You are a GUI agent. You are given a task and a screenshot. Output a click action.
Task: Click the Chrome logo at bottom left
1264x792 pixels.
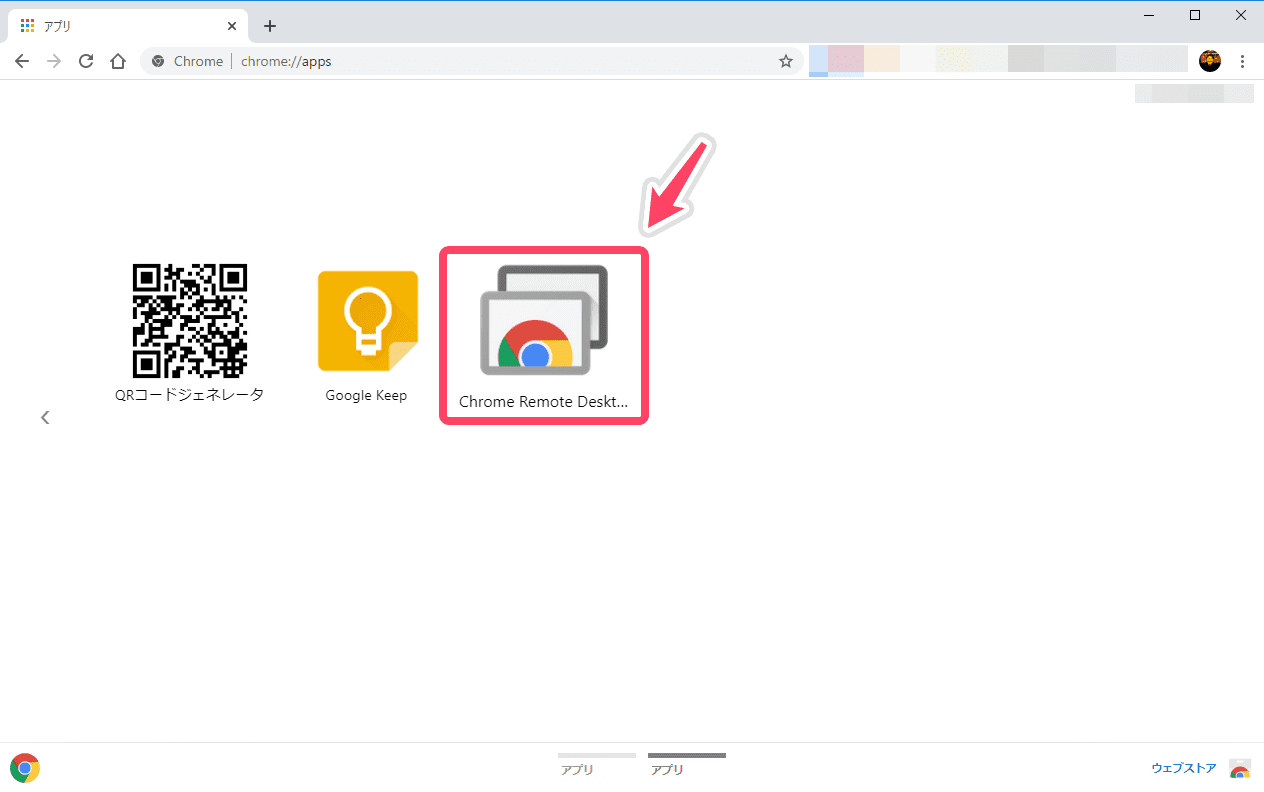(25, 768)
